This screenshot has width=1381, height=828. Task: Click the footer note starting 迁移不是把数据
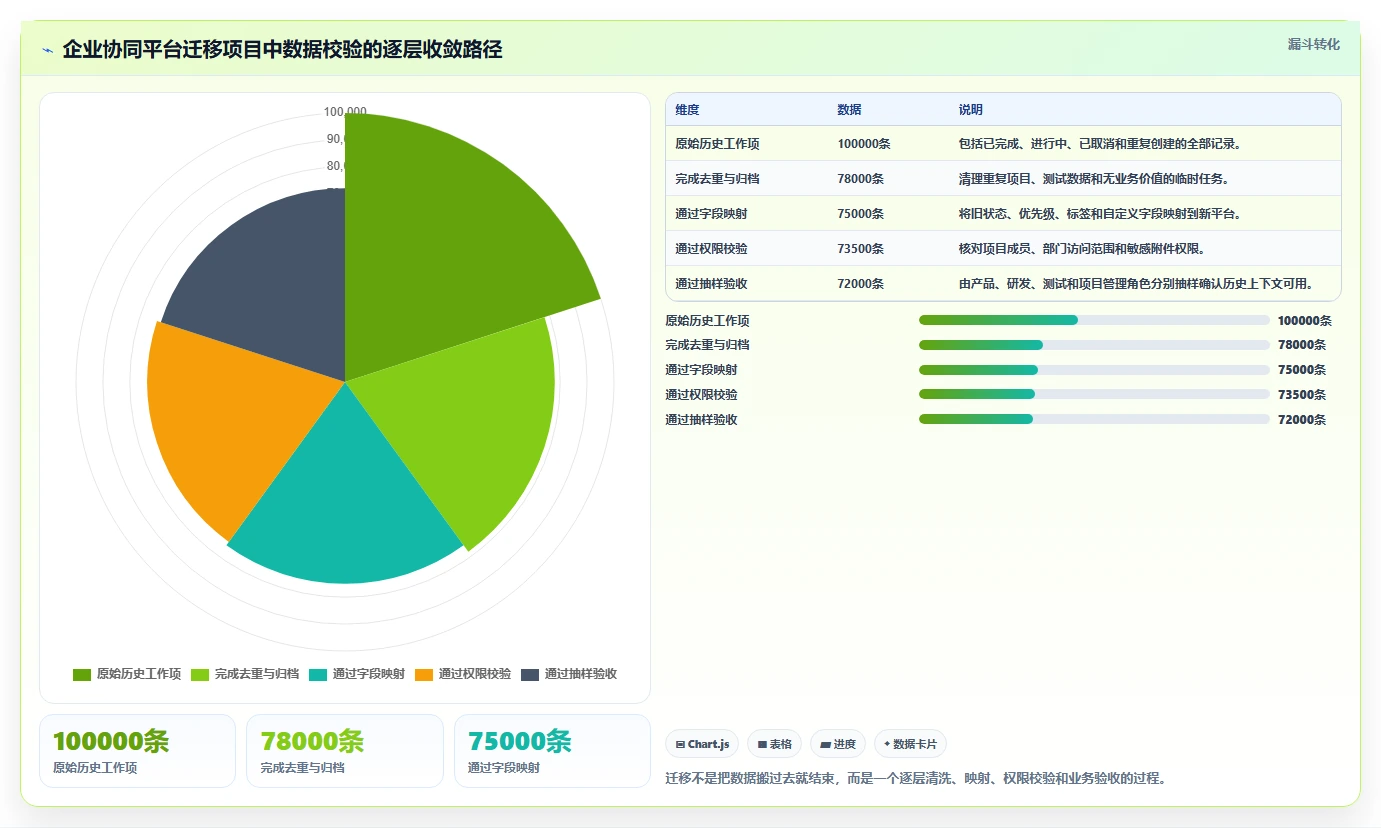[916, 778]
